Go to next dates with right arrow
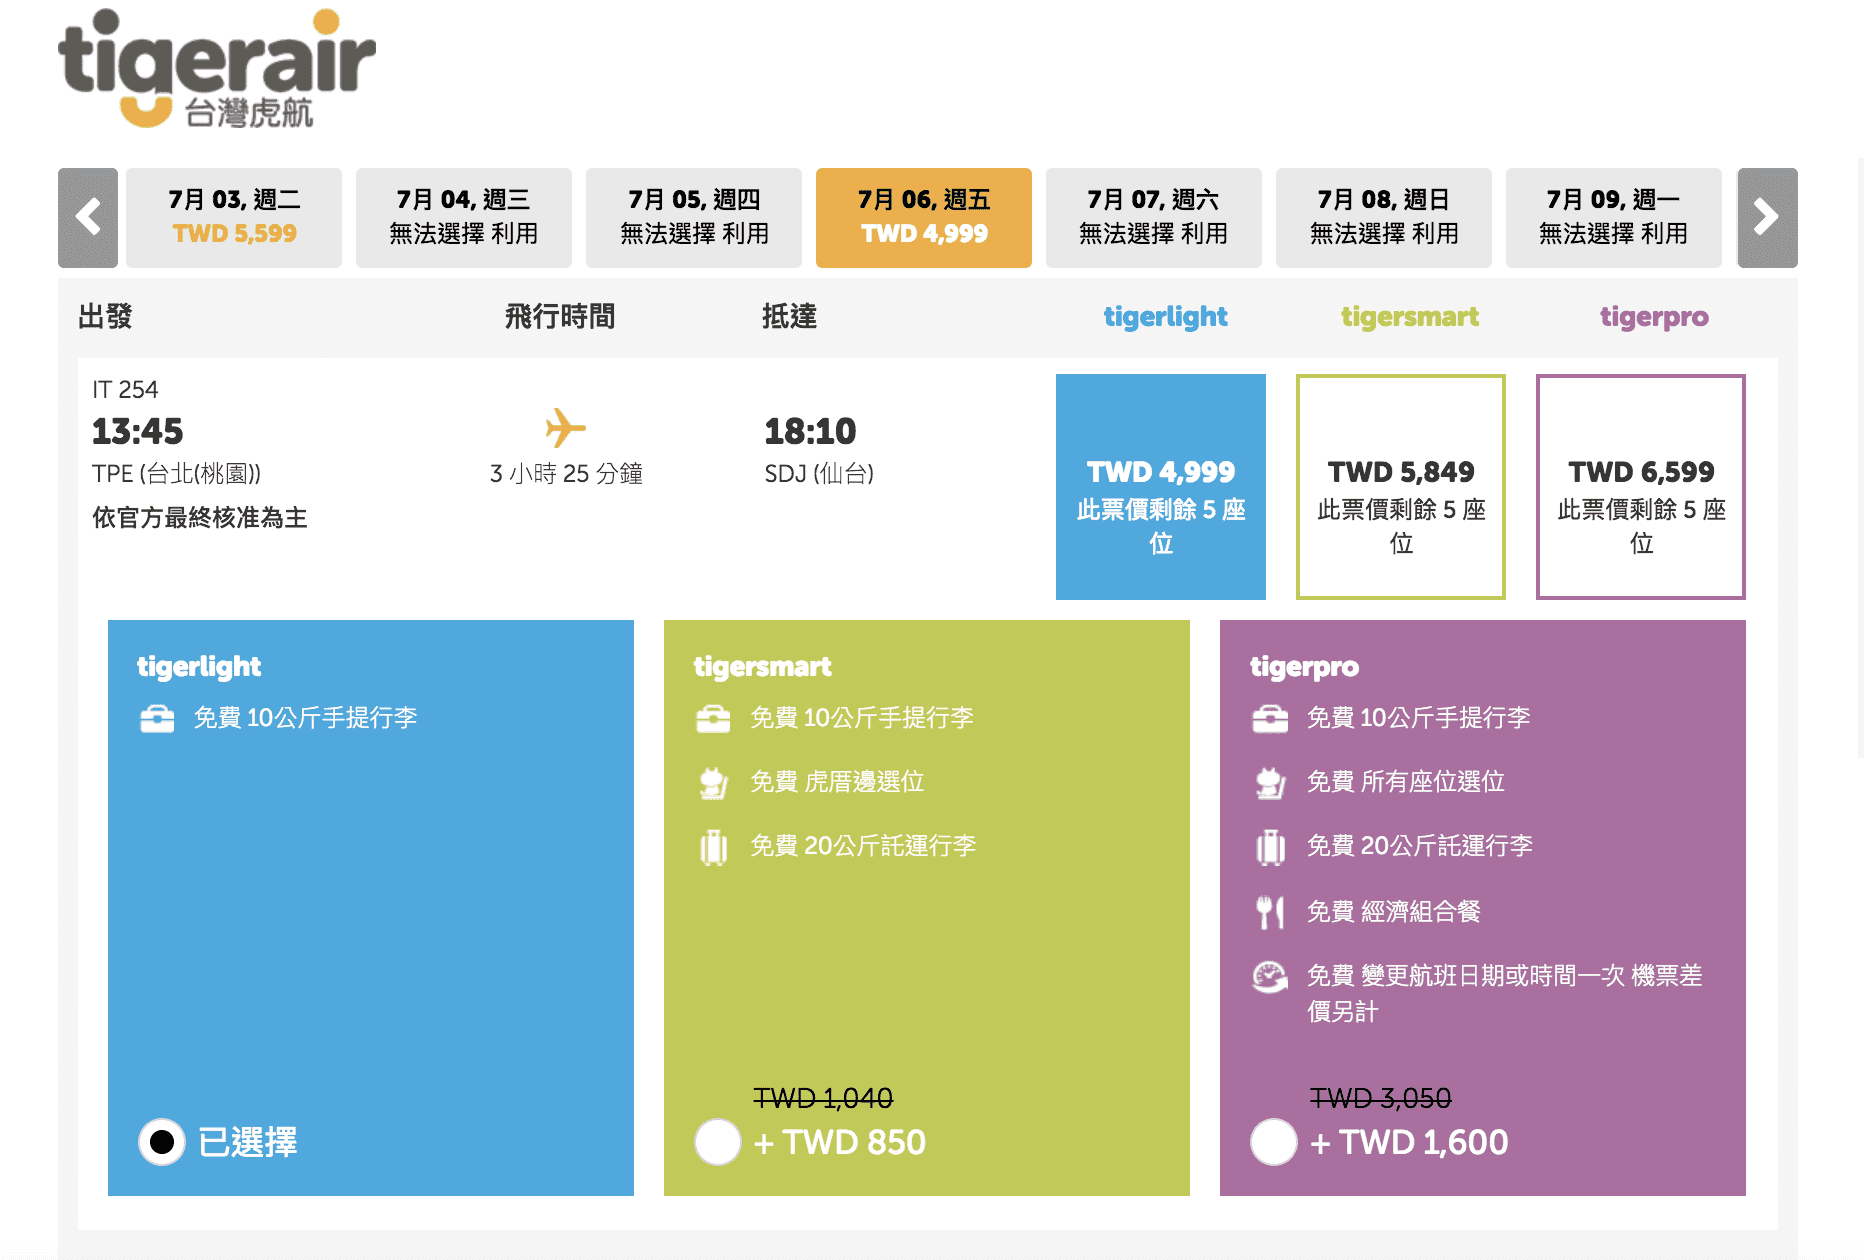 pyautogui.click(x=1767, y=218)
